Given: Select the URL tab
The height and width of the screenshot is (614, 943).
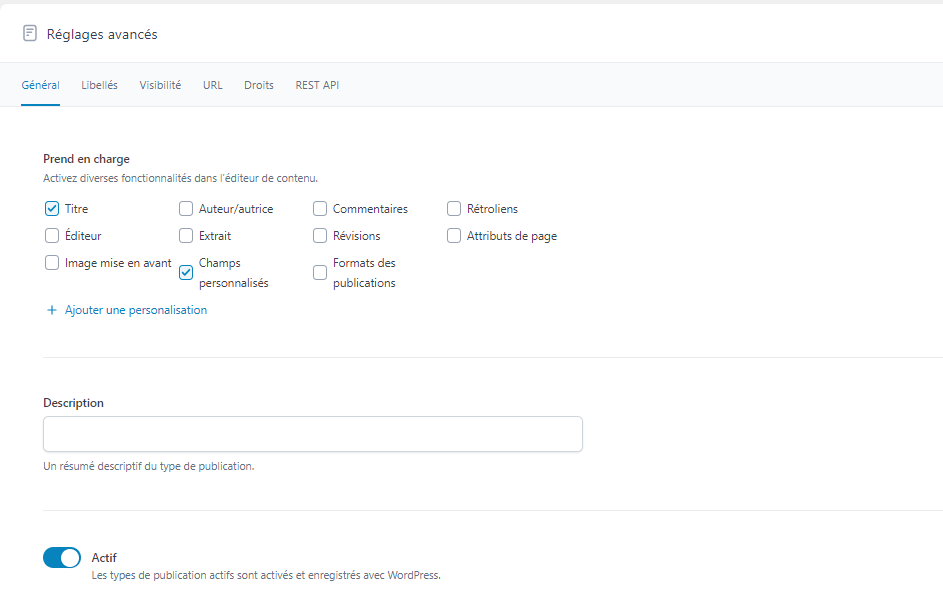Looking at the screenshot, I should pos(212,85).
